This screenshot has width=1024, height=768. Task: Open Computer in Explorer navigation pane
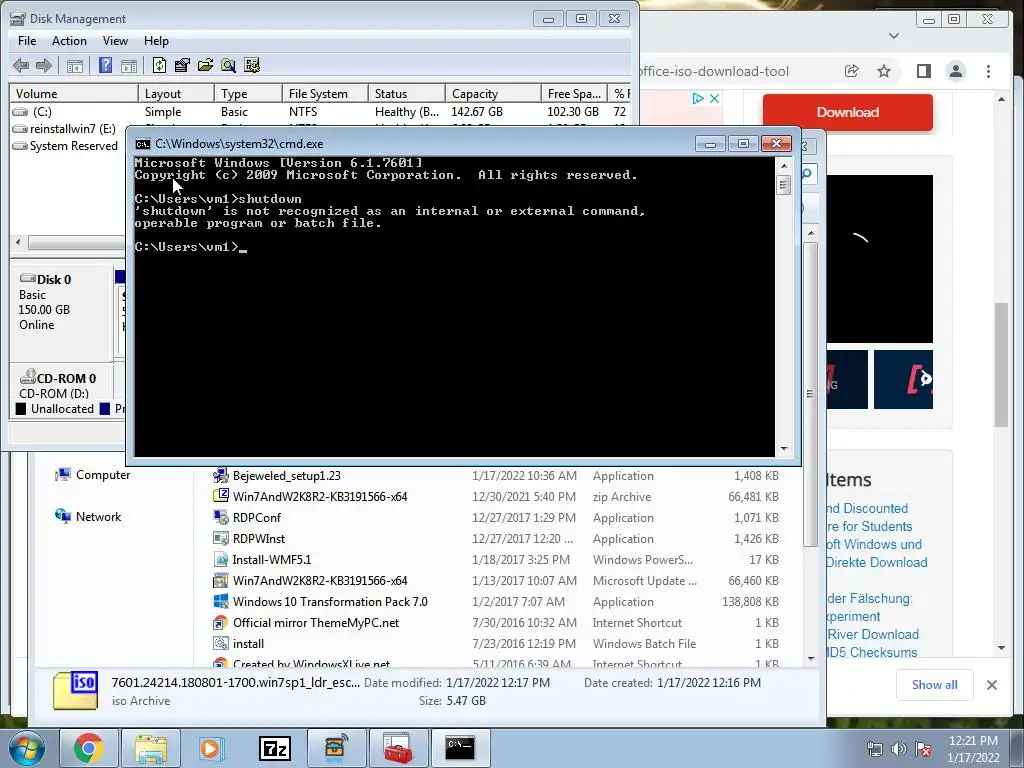point(92,475)
